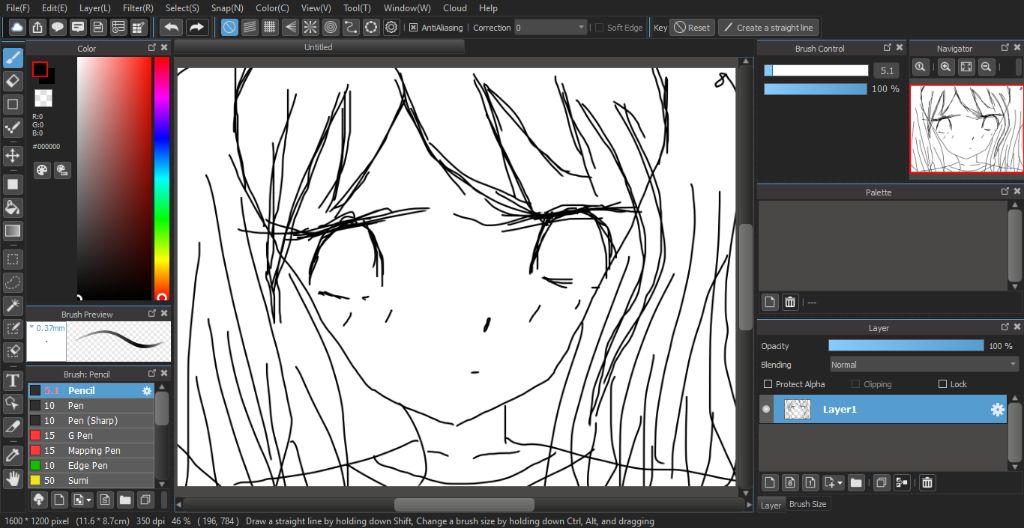1024x528 pixels.
Task: Open the Filter(R) menu
Action: click(138, 8)
